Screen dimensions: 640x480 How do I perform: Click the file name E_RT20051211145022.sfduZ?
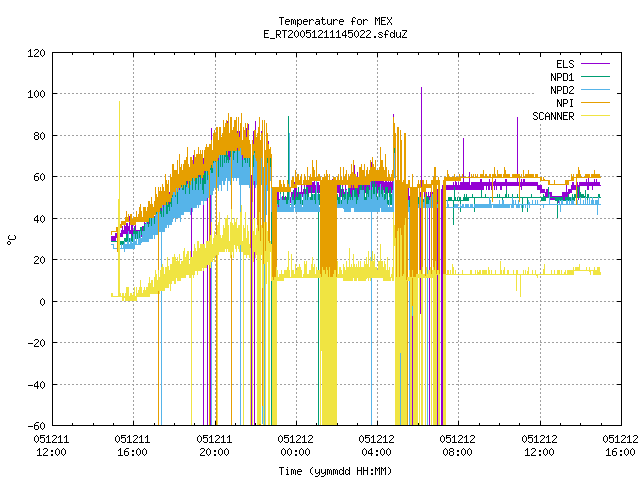[335, 34]
